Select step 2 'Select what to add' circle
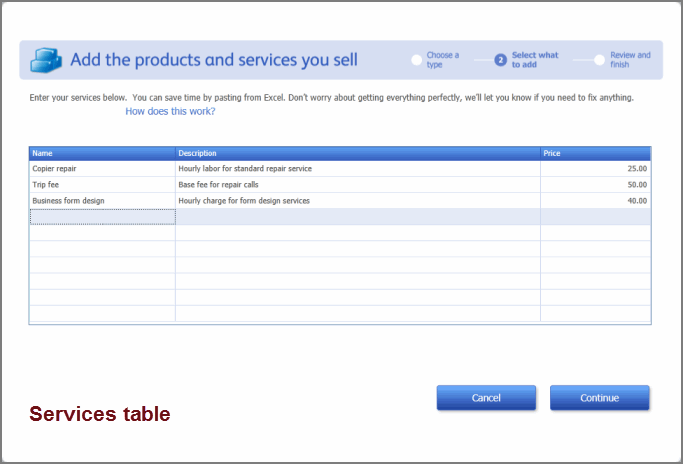 (500, 60)
